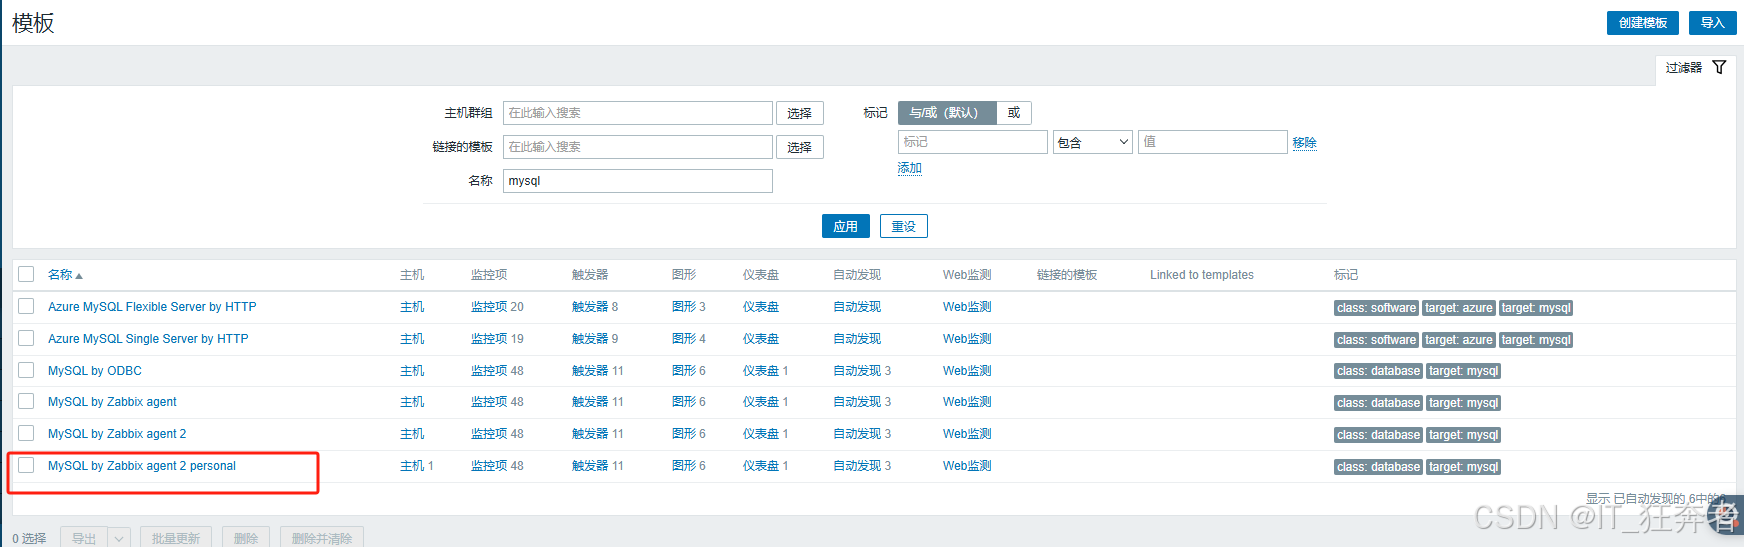The image size is (1744, 547).
Task: Open MySQL by ODBC template
Action: click(x=95, y=371)
